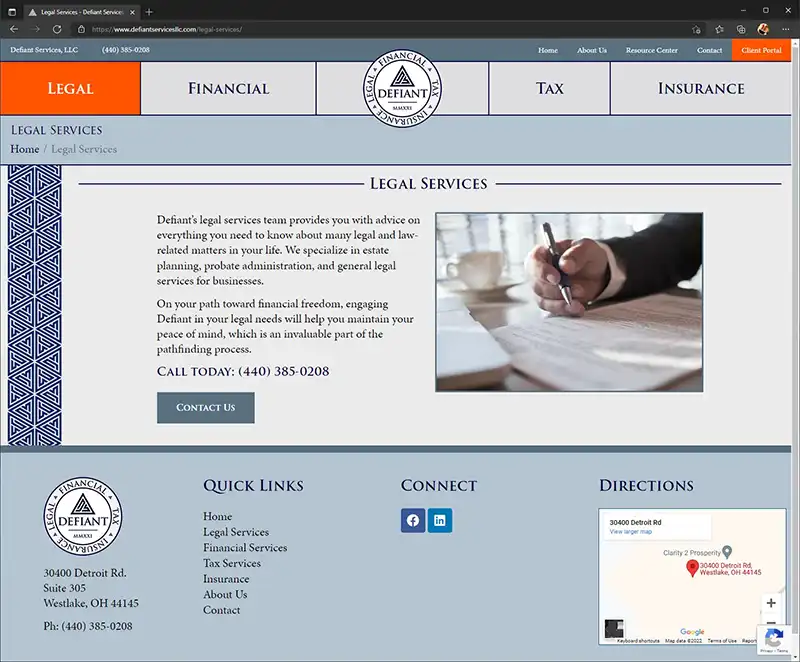
Task: Zoom in on the directions map
Action: coord(771,603)
